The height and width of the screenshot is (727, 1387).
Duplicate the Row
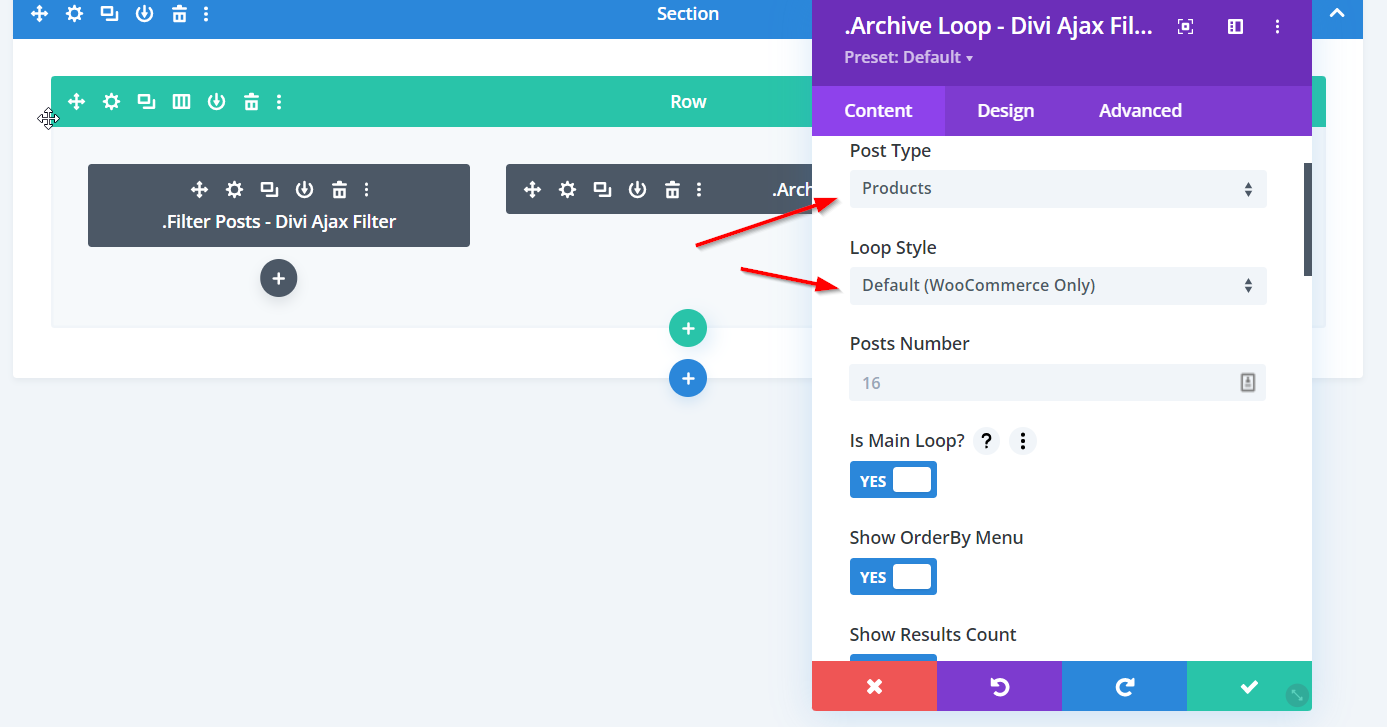coord(146,101)
